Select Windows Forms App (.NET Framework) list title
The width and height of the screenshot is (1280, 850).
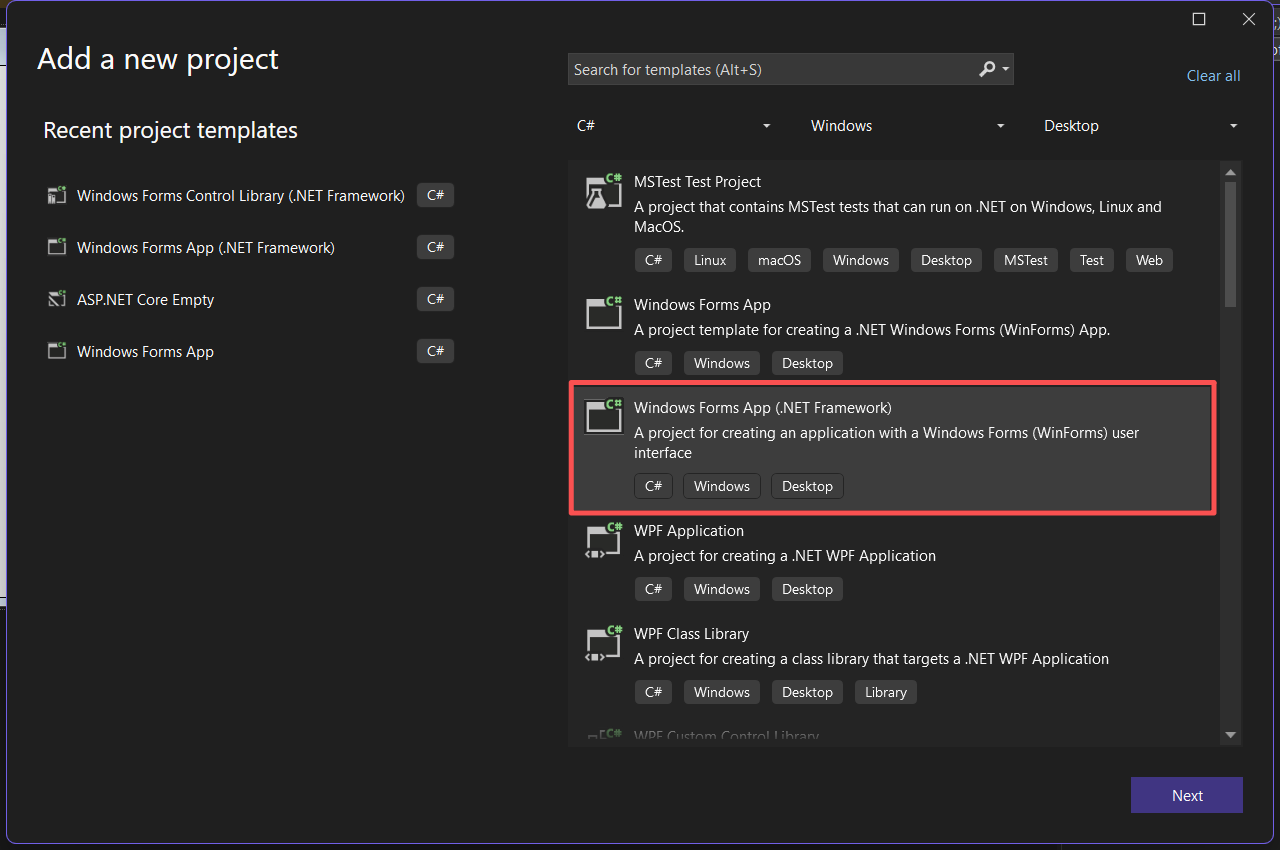[x=762, y=408]
